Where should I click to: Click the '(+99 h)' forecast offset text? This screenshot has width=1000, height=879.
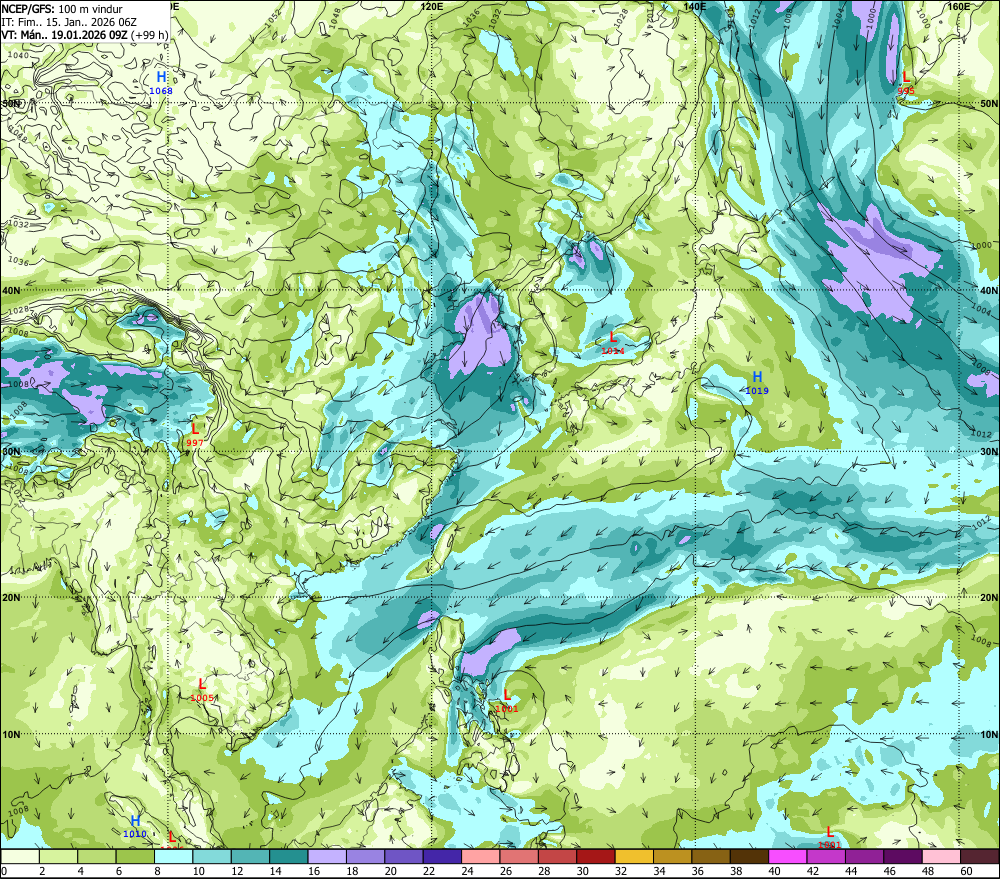(149, 34)
